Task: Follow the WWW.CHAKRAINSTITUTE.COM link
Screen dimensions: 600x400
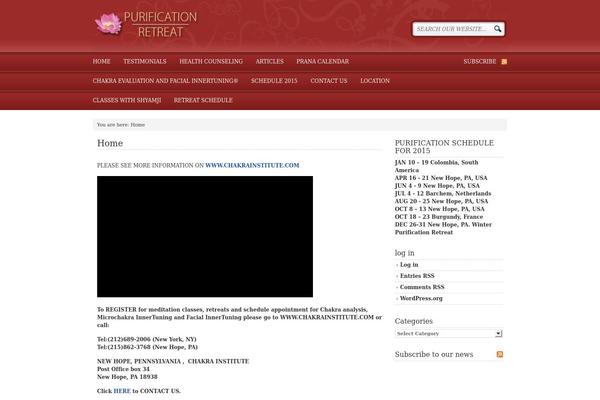Action: coord(252,165)
